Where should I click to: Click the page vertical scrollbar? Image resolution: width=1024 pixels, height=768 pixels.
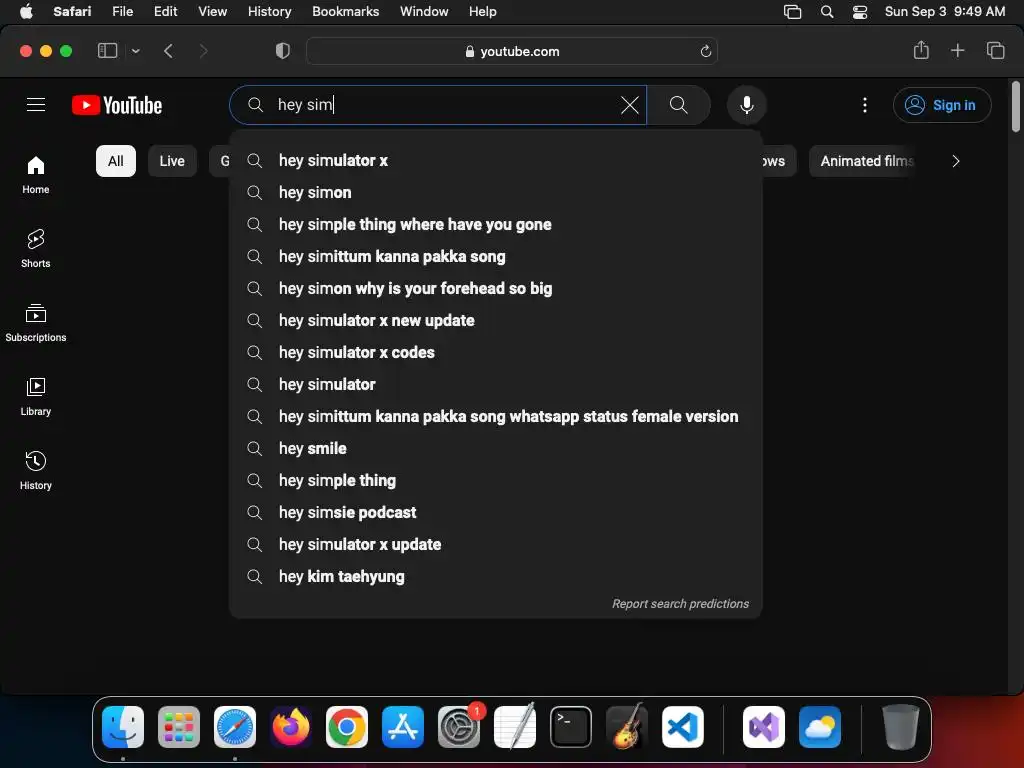tap(1015, 106)
